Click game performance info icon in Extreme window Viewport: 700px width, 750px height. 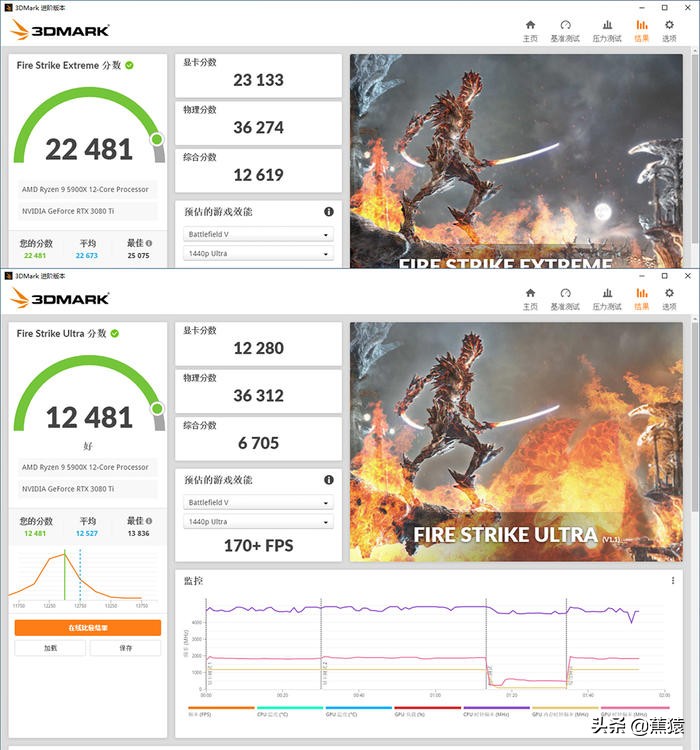329,211
